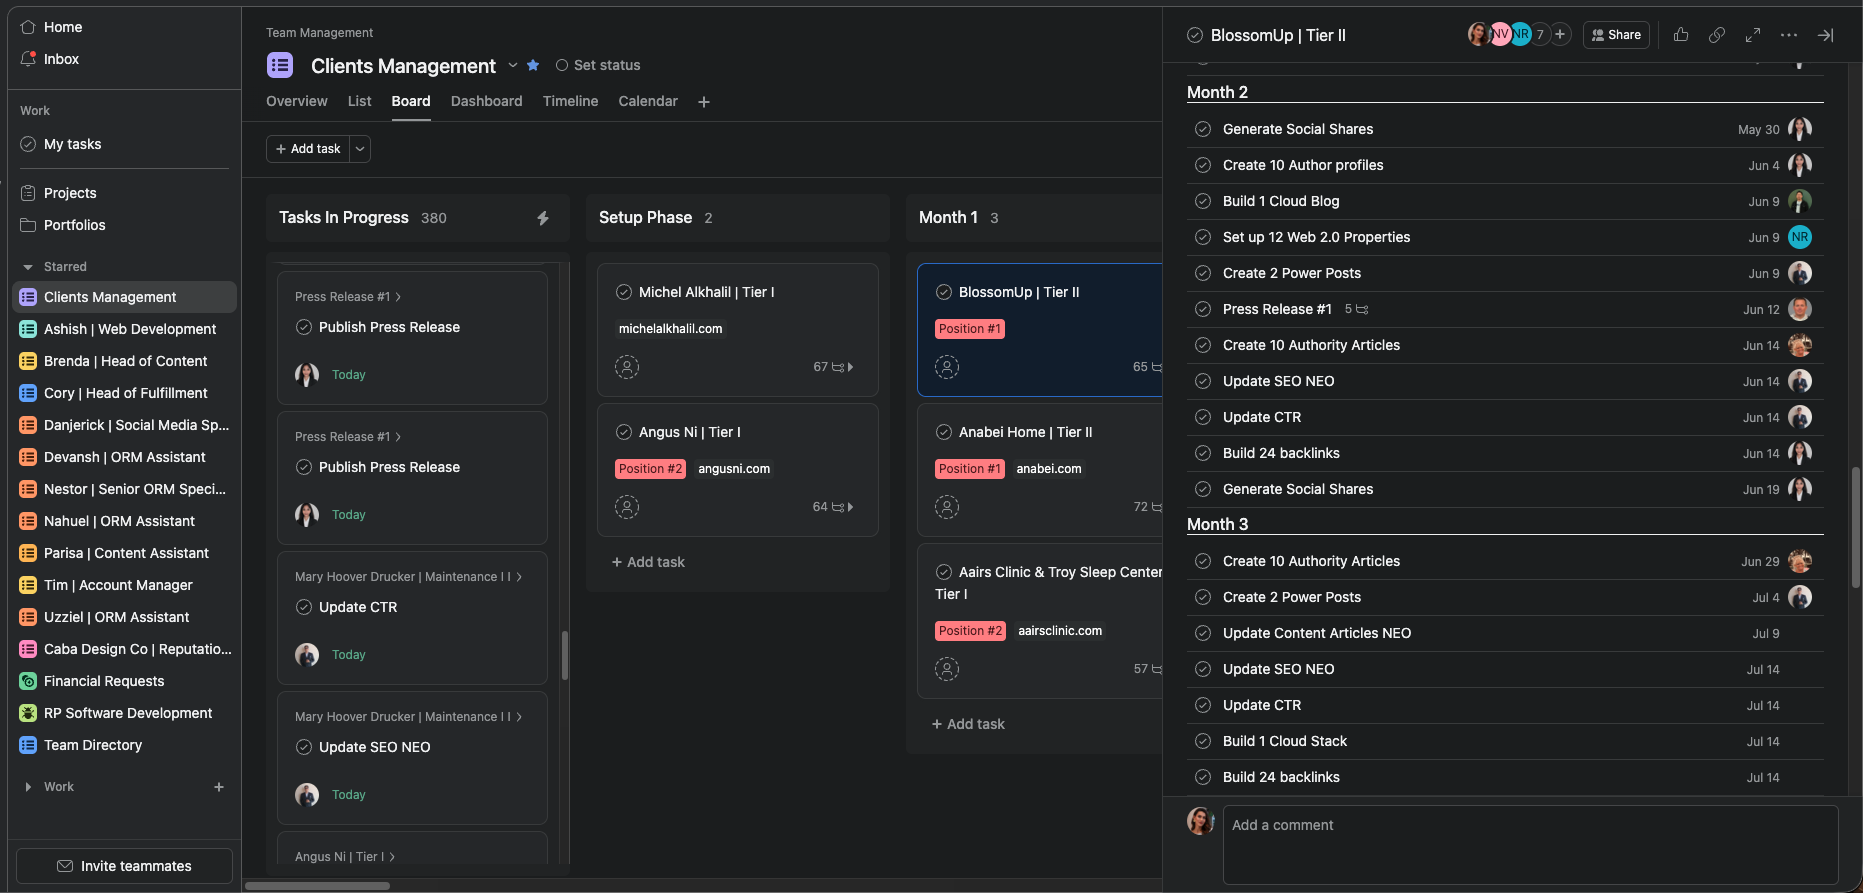The image size is (1863, 893).
Task: Complete the Build 1 Cloud Blog subtask
Action: [1203, 201]
